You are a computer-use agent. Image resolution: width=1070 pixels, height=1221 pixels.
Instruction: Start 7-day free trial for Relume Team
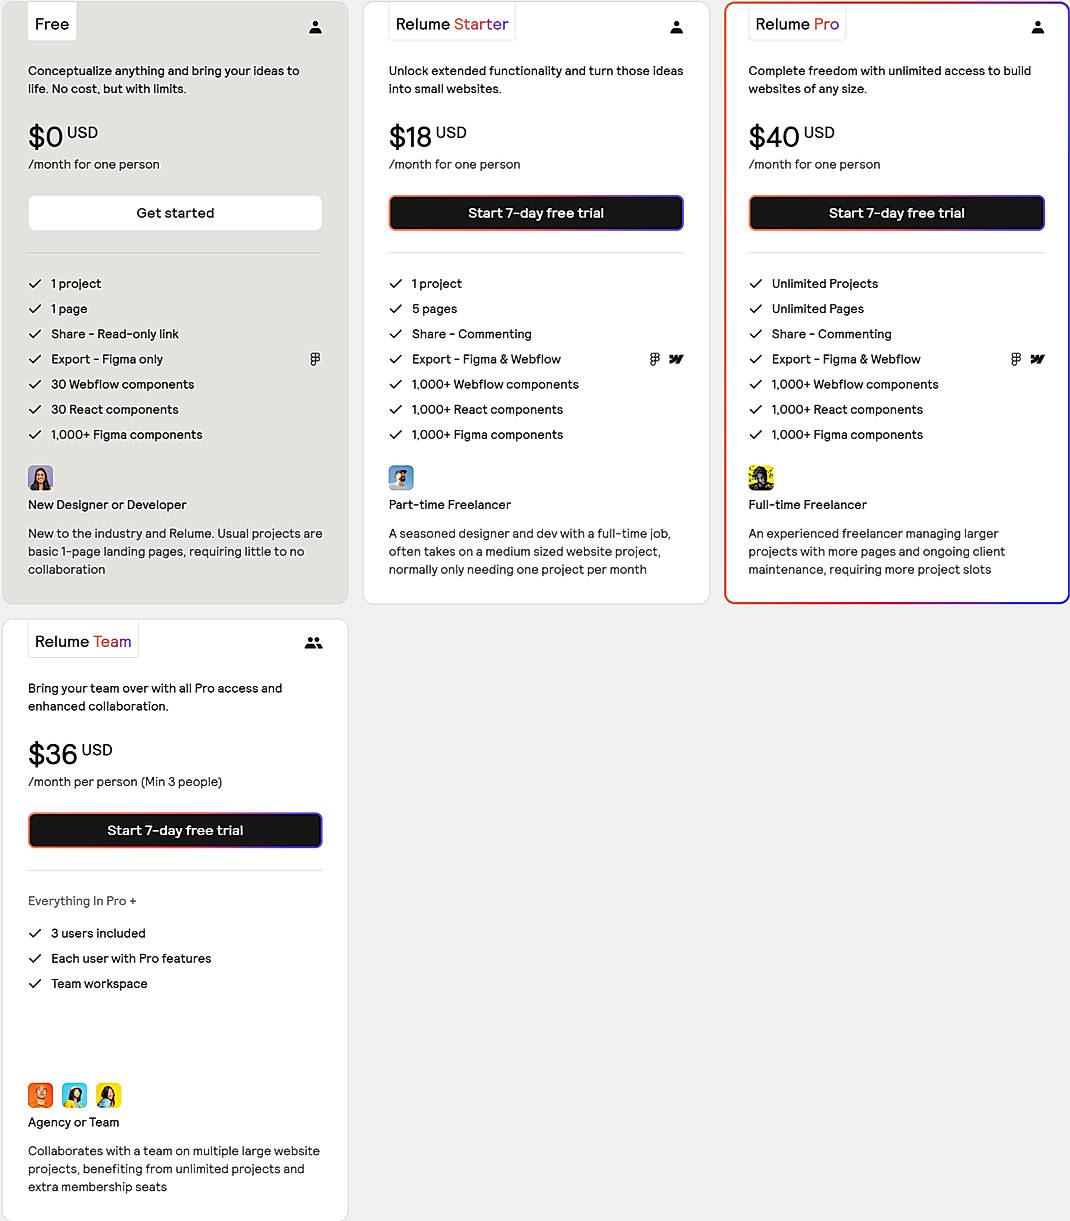[175, 830]
